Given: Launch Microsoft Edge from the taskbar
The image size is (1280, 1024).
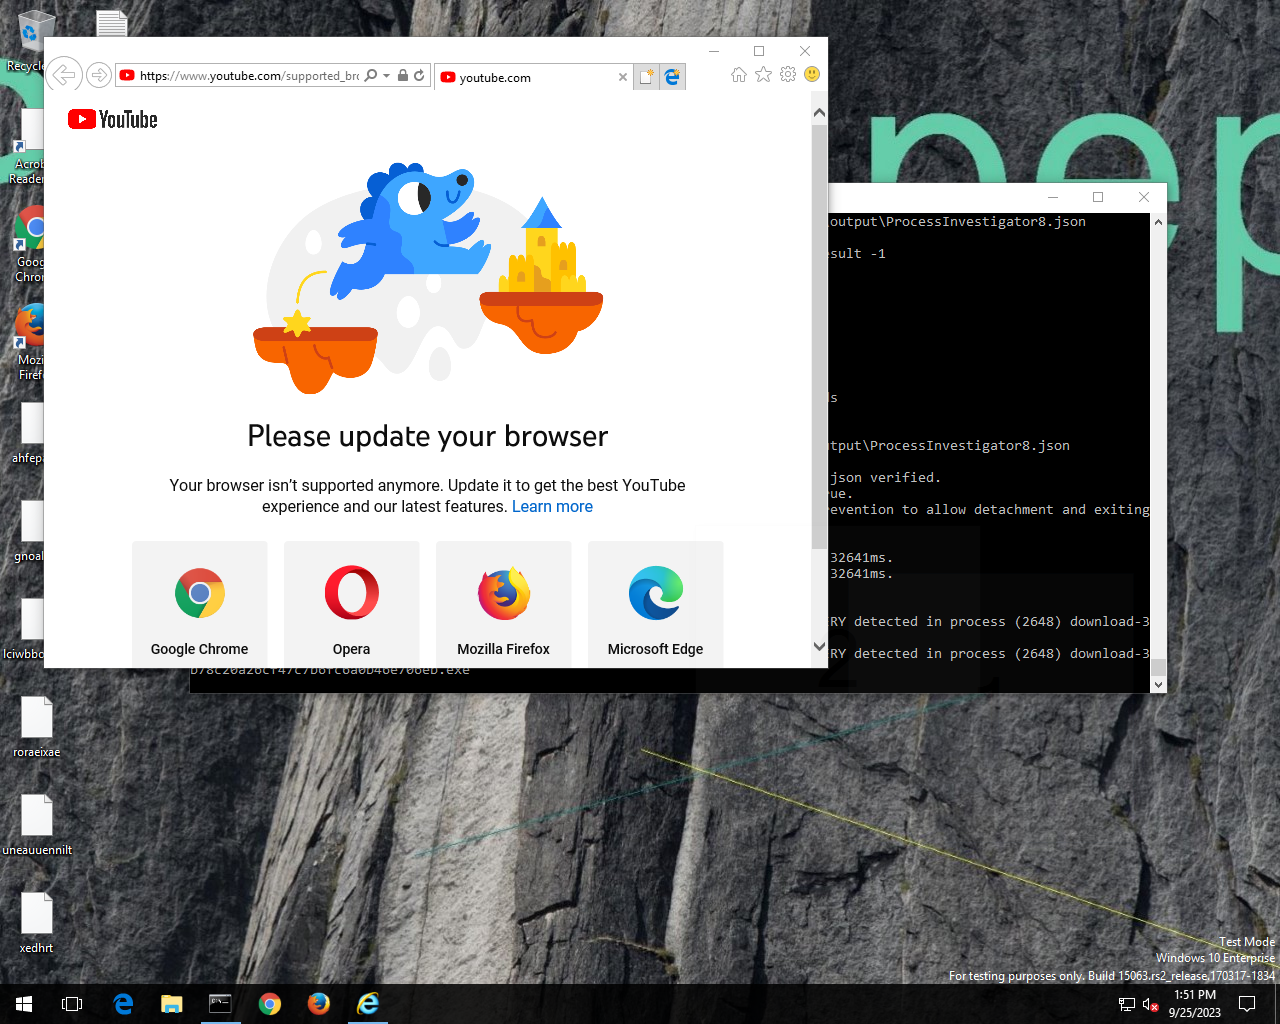Looking at the screenshot, I should tap(123, 1004).
